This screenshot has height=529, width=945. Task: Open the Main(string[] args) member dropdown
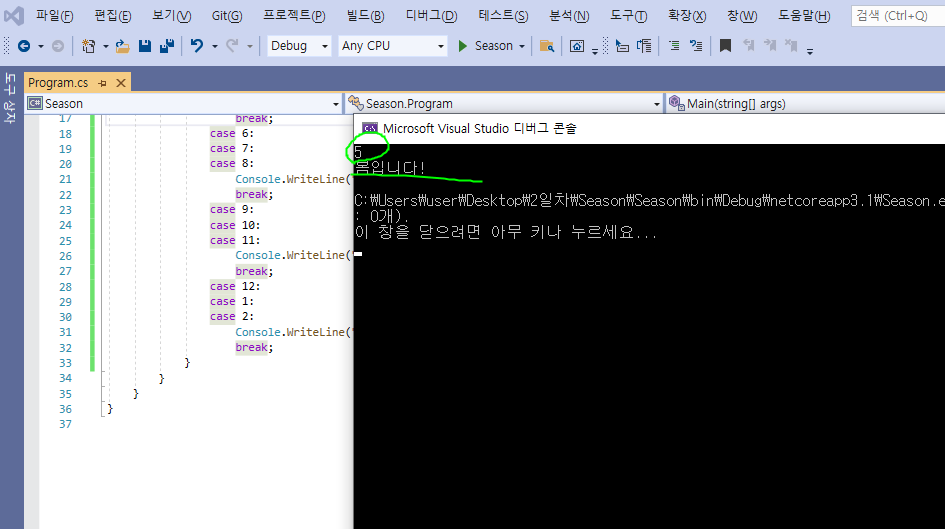pyautogui.click(x=805, y=104)
